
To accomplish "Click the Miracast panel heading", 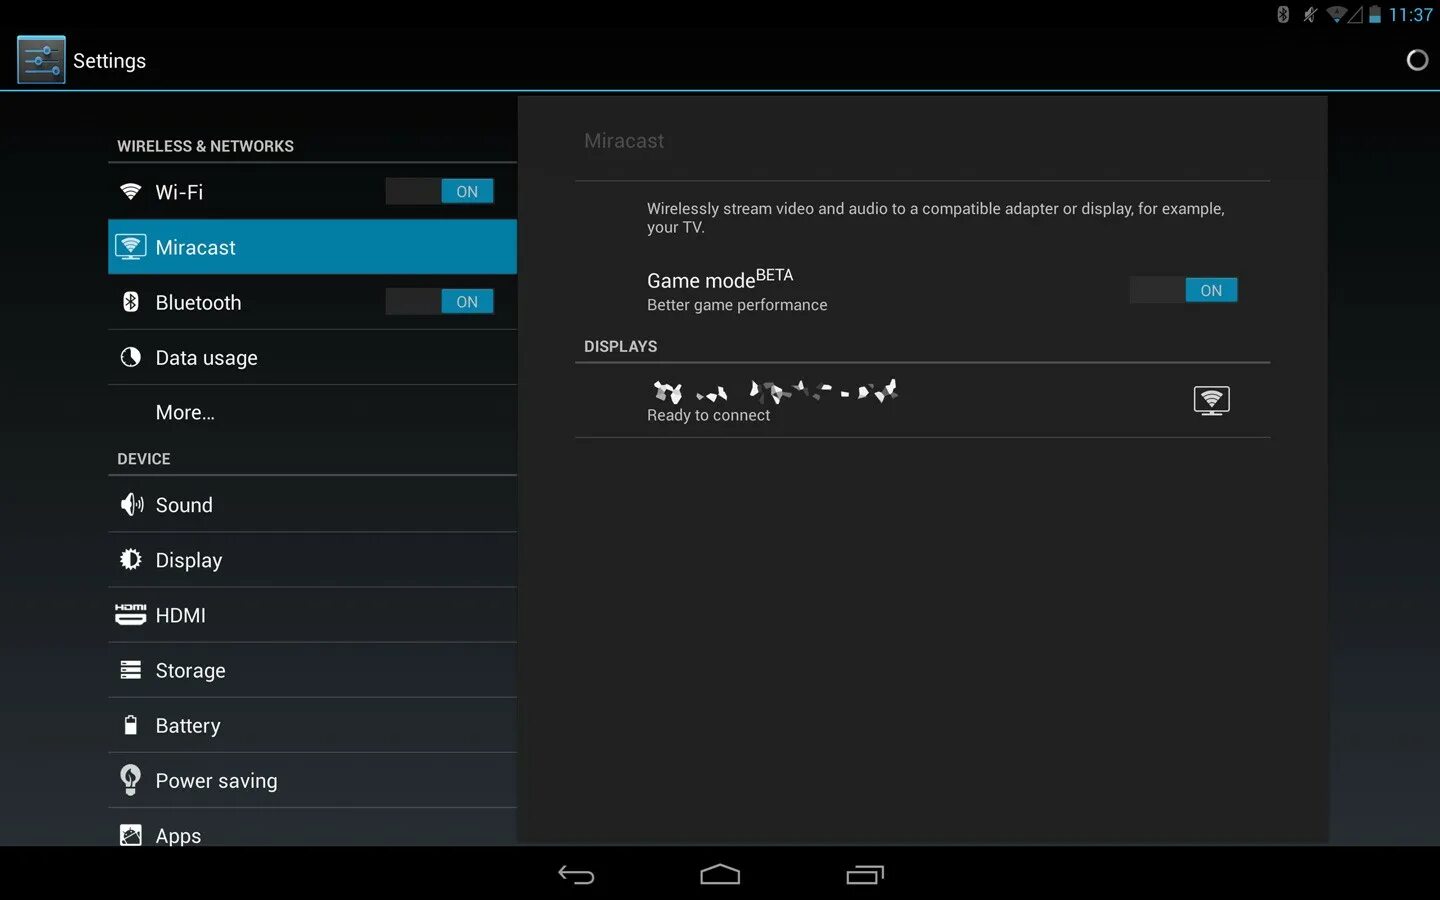I will point(624,141).
